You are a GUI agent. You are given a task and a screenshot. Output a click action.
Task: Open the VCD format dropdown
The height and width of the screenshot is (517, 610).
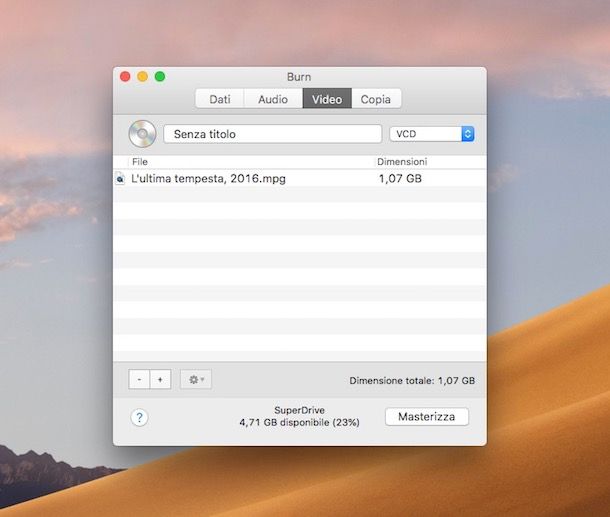pyautogui.click(x=432, y=134)
